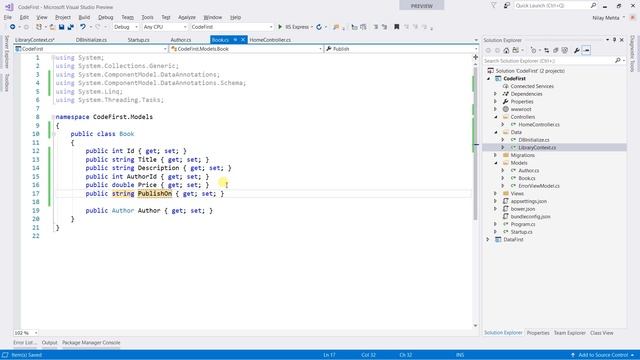The height and width of the screenshot is (360, 640).
Task: Switch to Class View tab
Action: 602,333
